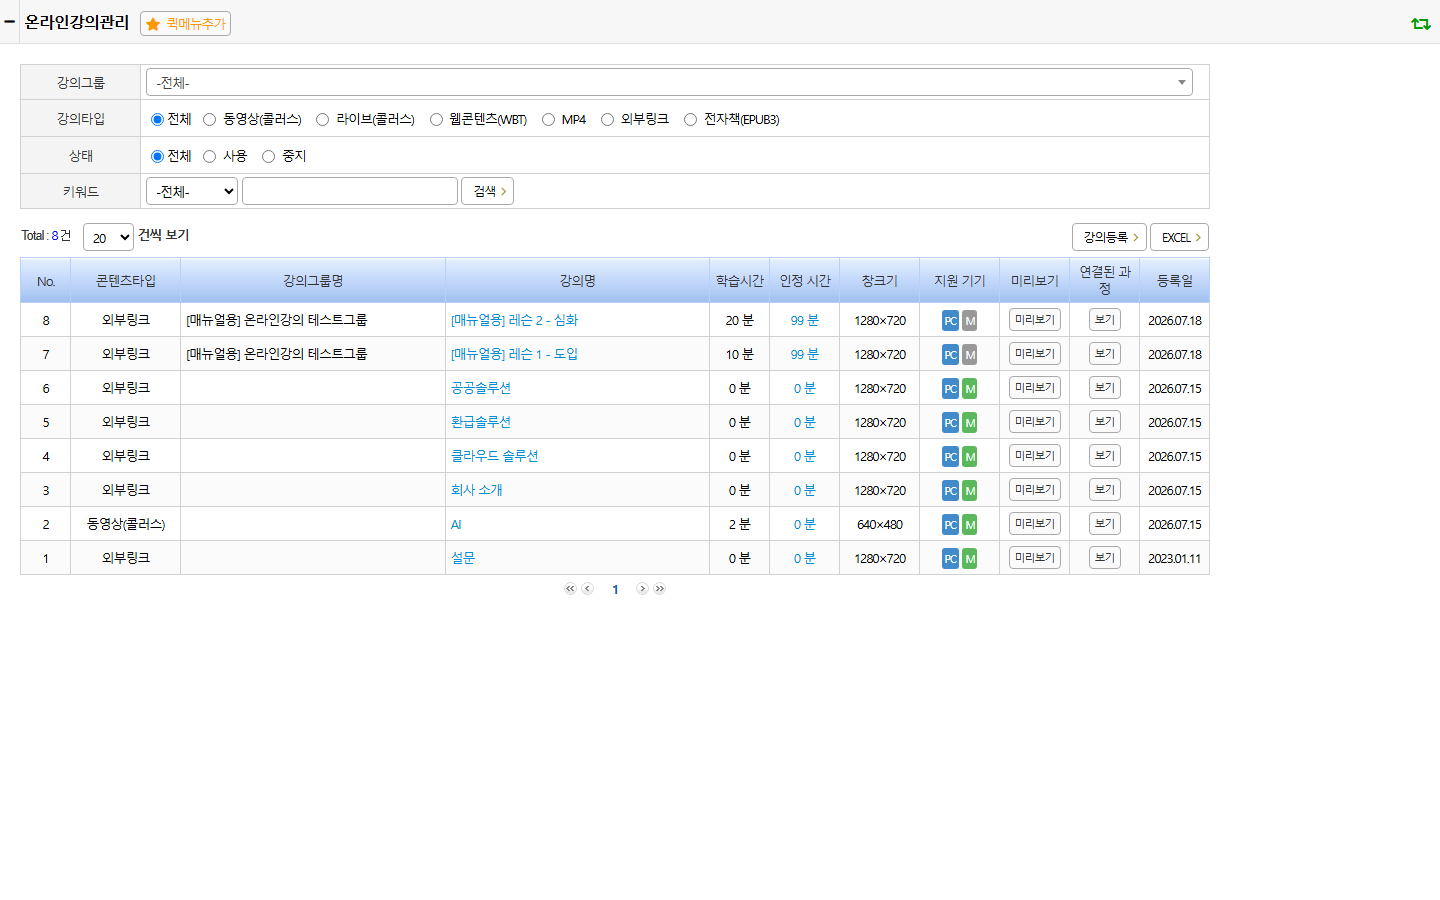The image size is (1440, 900).
Task: Click the 검색 search button
Action: (487, 191)
